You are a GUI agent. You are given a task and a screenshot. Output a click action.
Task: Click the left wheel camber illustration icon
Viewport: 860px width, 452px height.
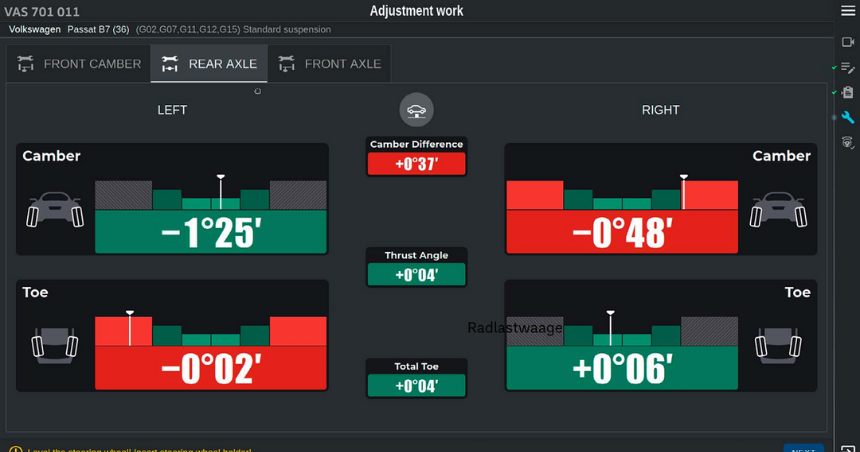point(55,210)
